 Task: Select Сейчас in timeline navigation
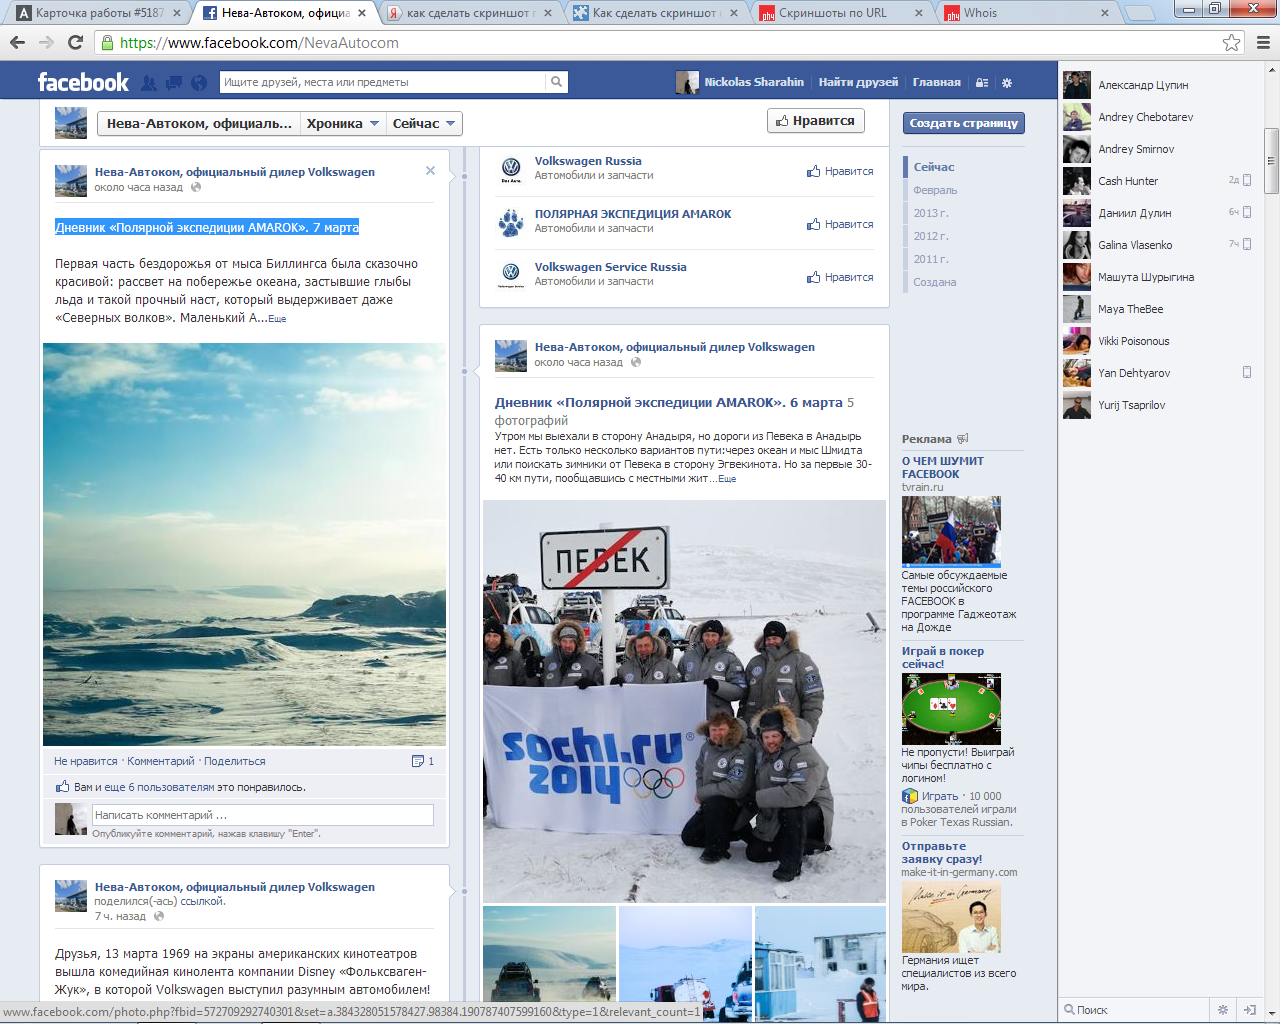934,167
